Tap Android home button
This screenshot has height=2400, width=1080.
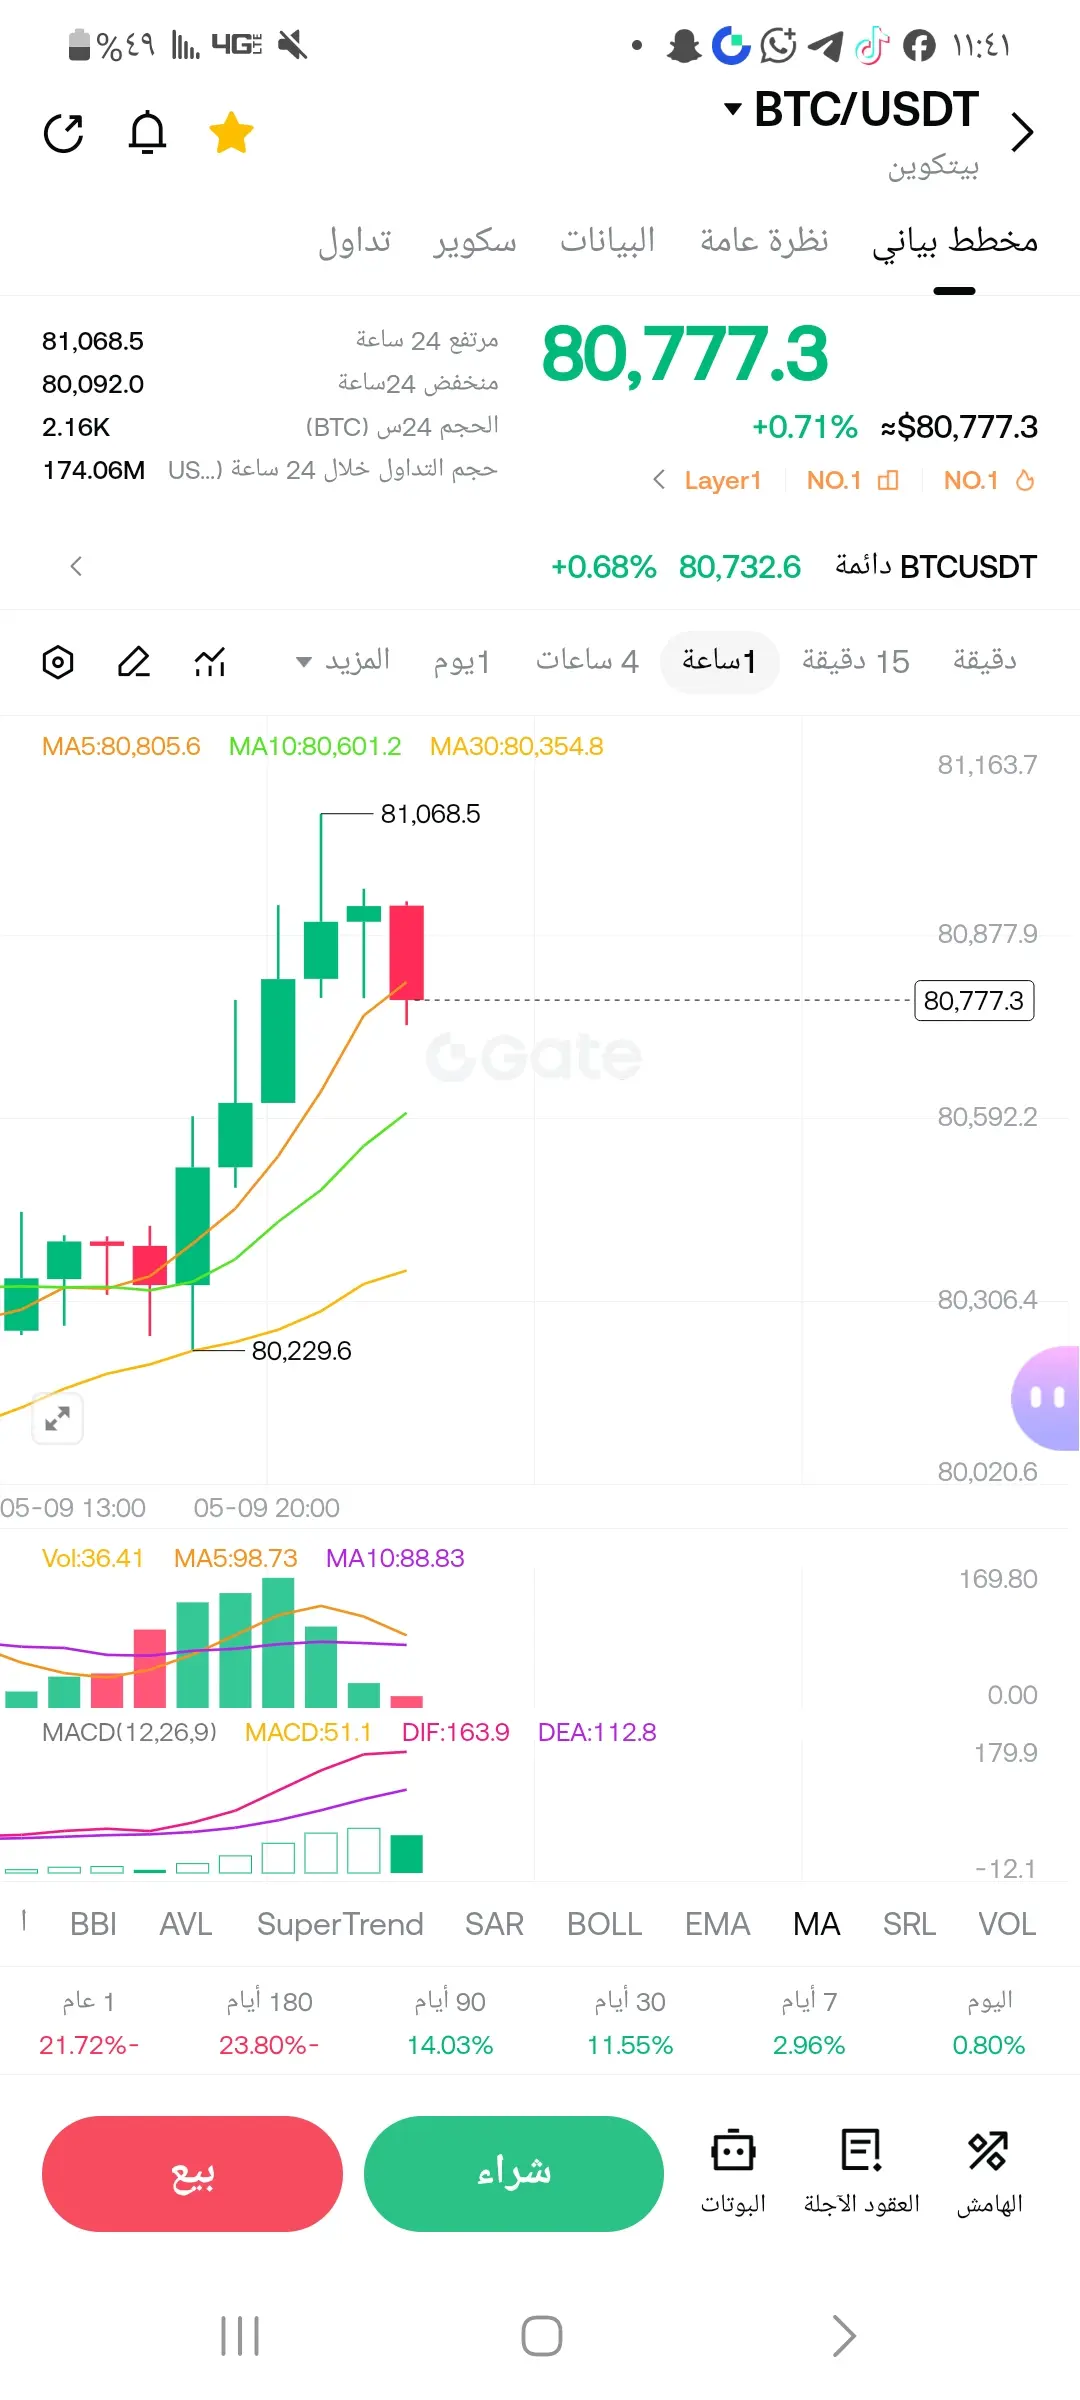[x=542, y=2336]
